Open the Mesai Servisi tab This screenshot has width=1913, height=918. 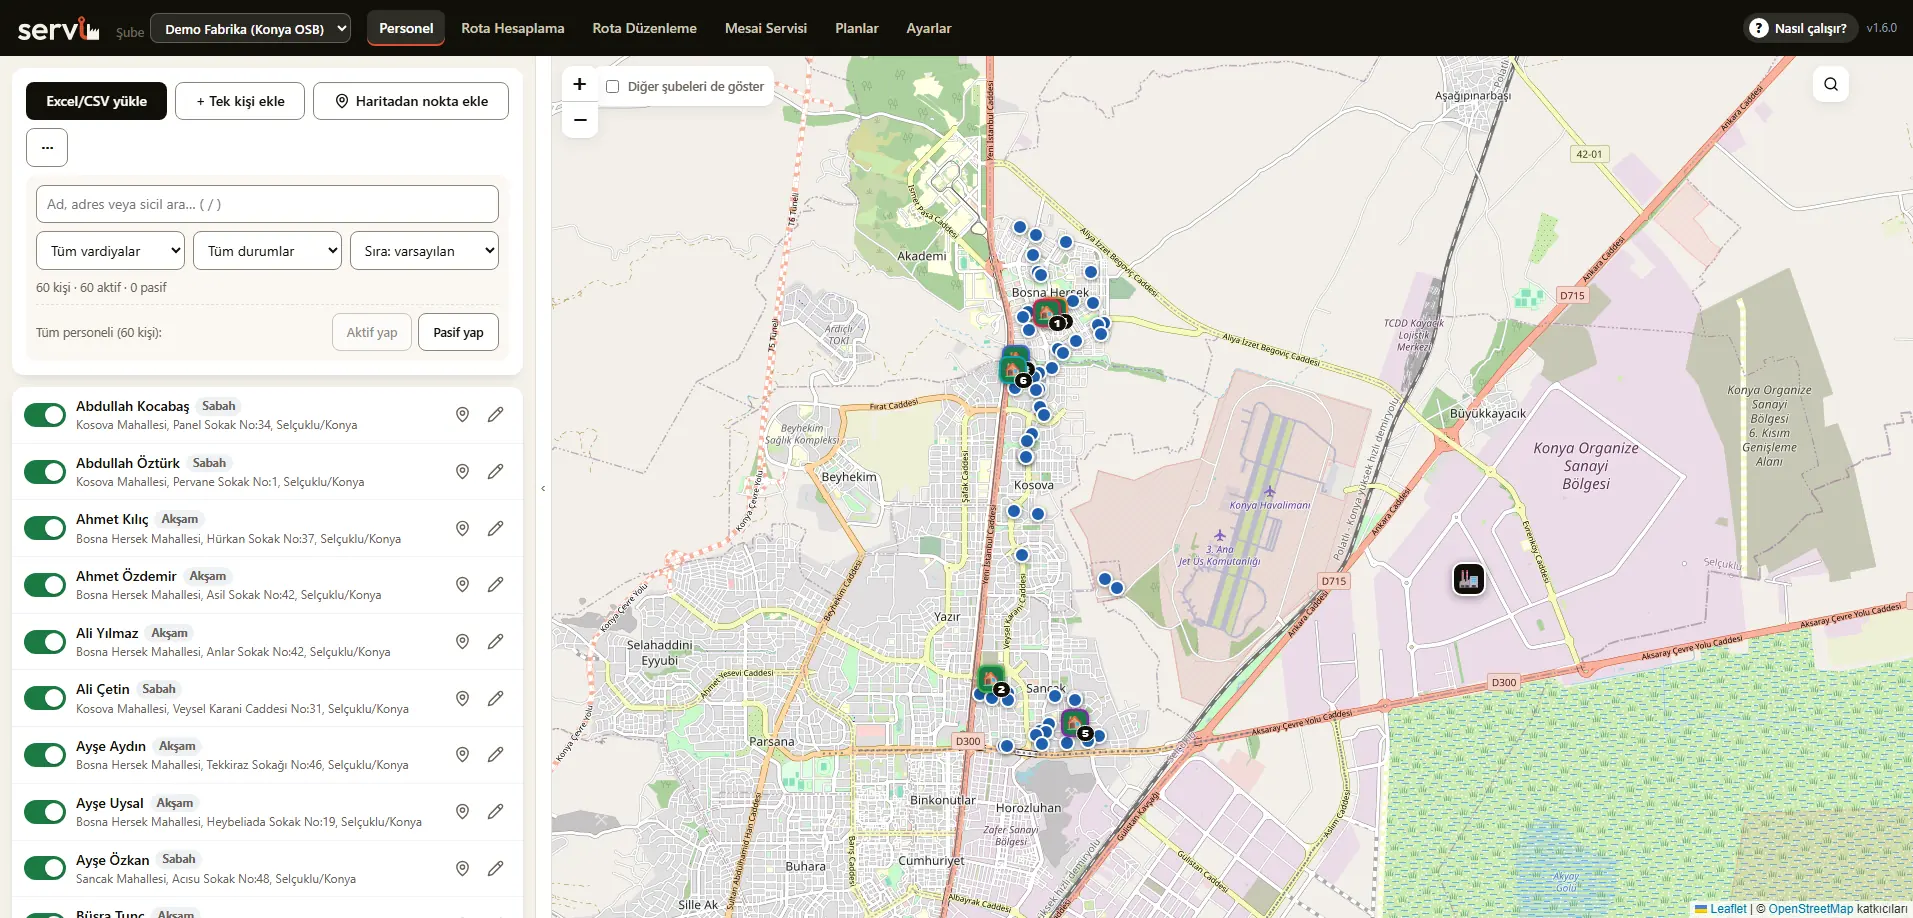coord(766,28)
